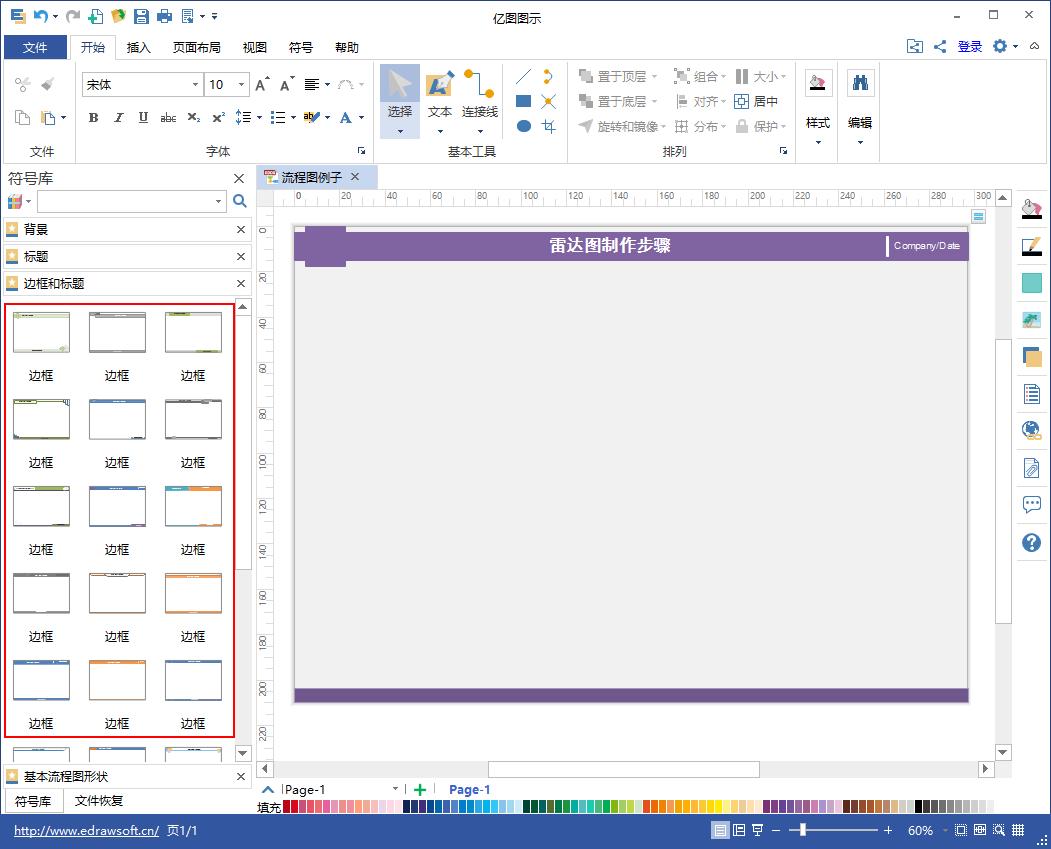The height and width of the screenshot is (849, 1051).
Task: Choose the 连接线 connector tool
Action: point(479,96)
